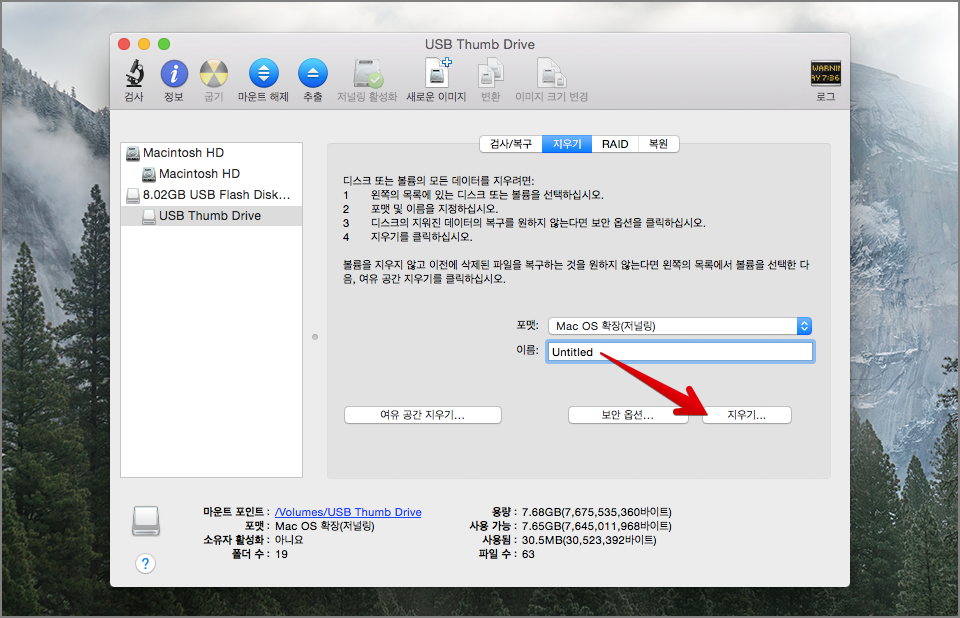The image size is (960, 618).
Task: Click the 보안 옵션... button
Action: point(628,415)
